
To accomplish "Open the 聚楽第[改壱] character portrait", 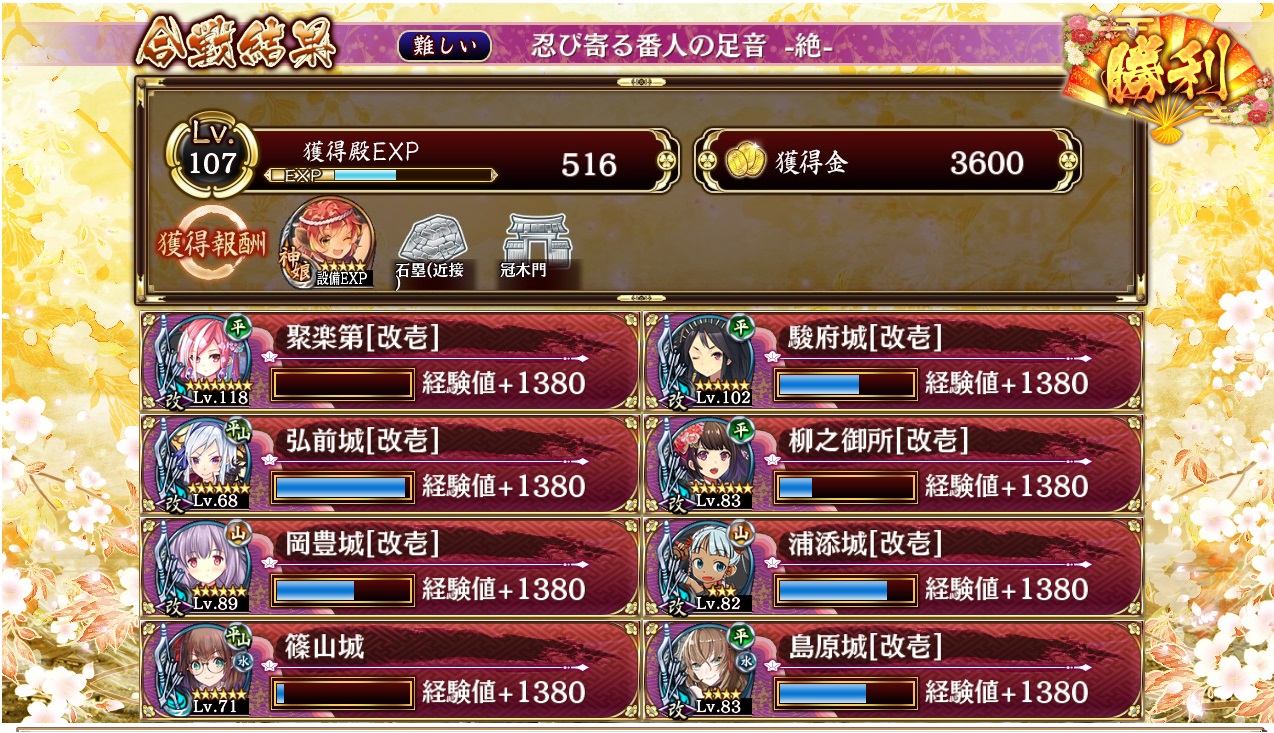I will [202, 360].
